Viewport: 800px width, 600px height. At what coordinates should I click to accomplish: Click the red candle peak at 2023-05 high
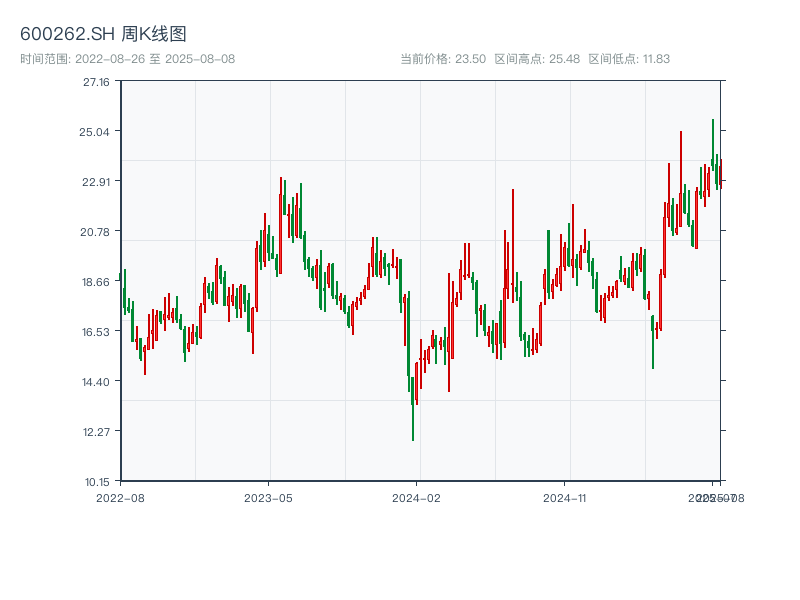point(281,226)
